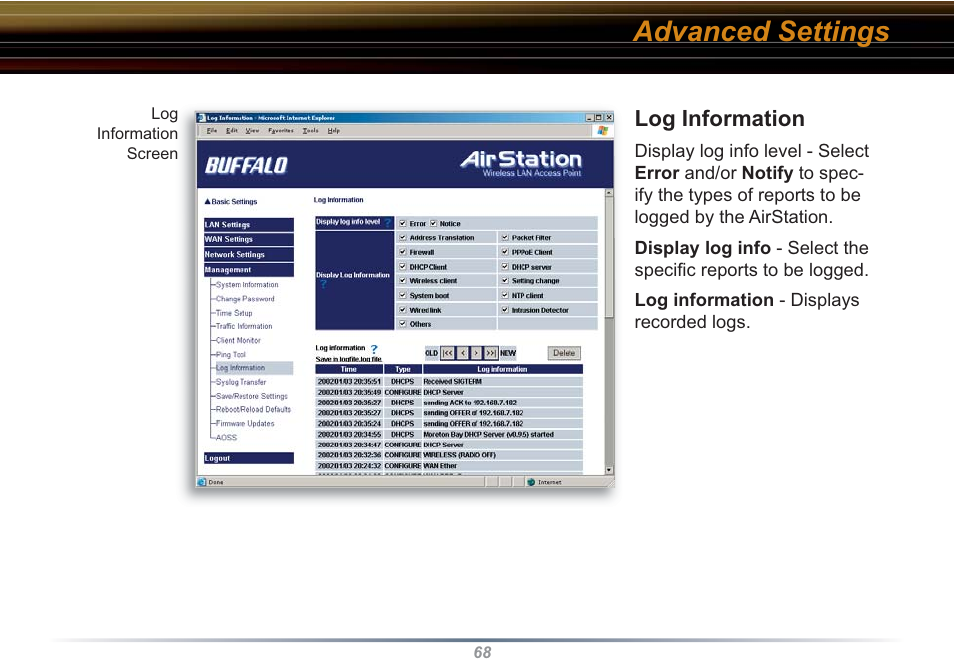Open the View menu
This screenshot has height=661, width=954.
coord(252,130)
